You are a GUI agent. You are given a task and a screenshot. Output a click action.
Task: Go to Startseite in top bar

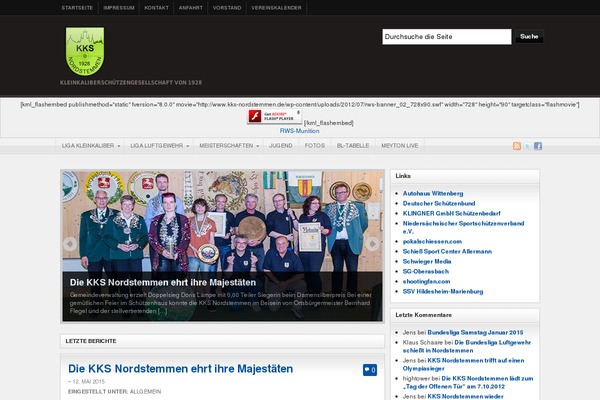(x=77, y=8)
